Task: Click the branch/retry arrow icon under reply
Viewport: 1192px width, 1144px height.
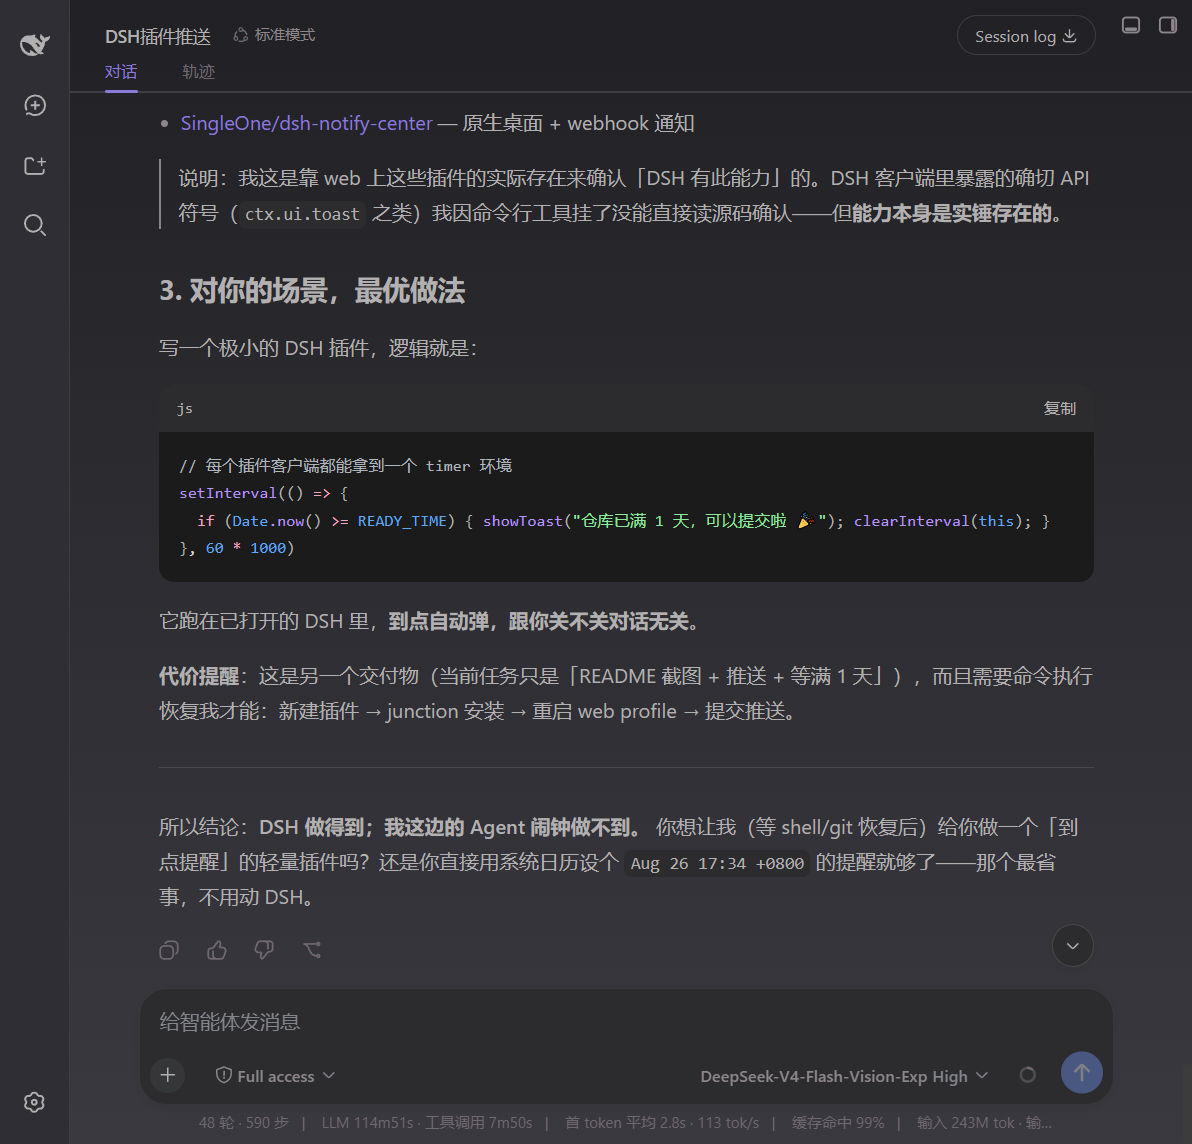Action: pos(312,950)
